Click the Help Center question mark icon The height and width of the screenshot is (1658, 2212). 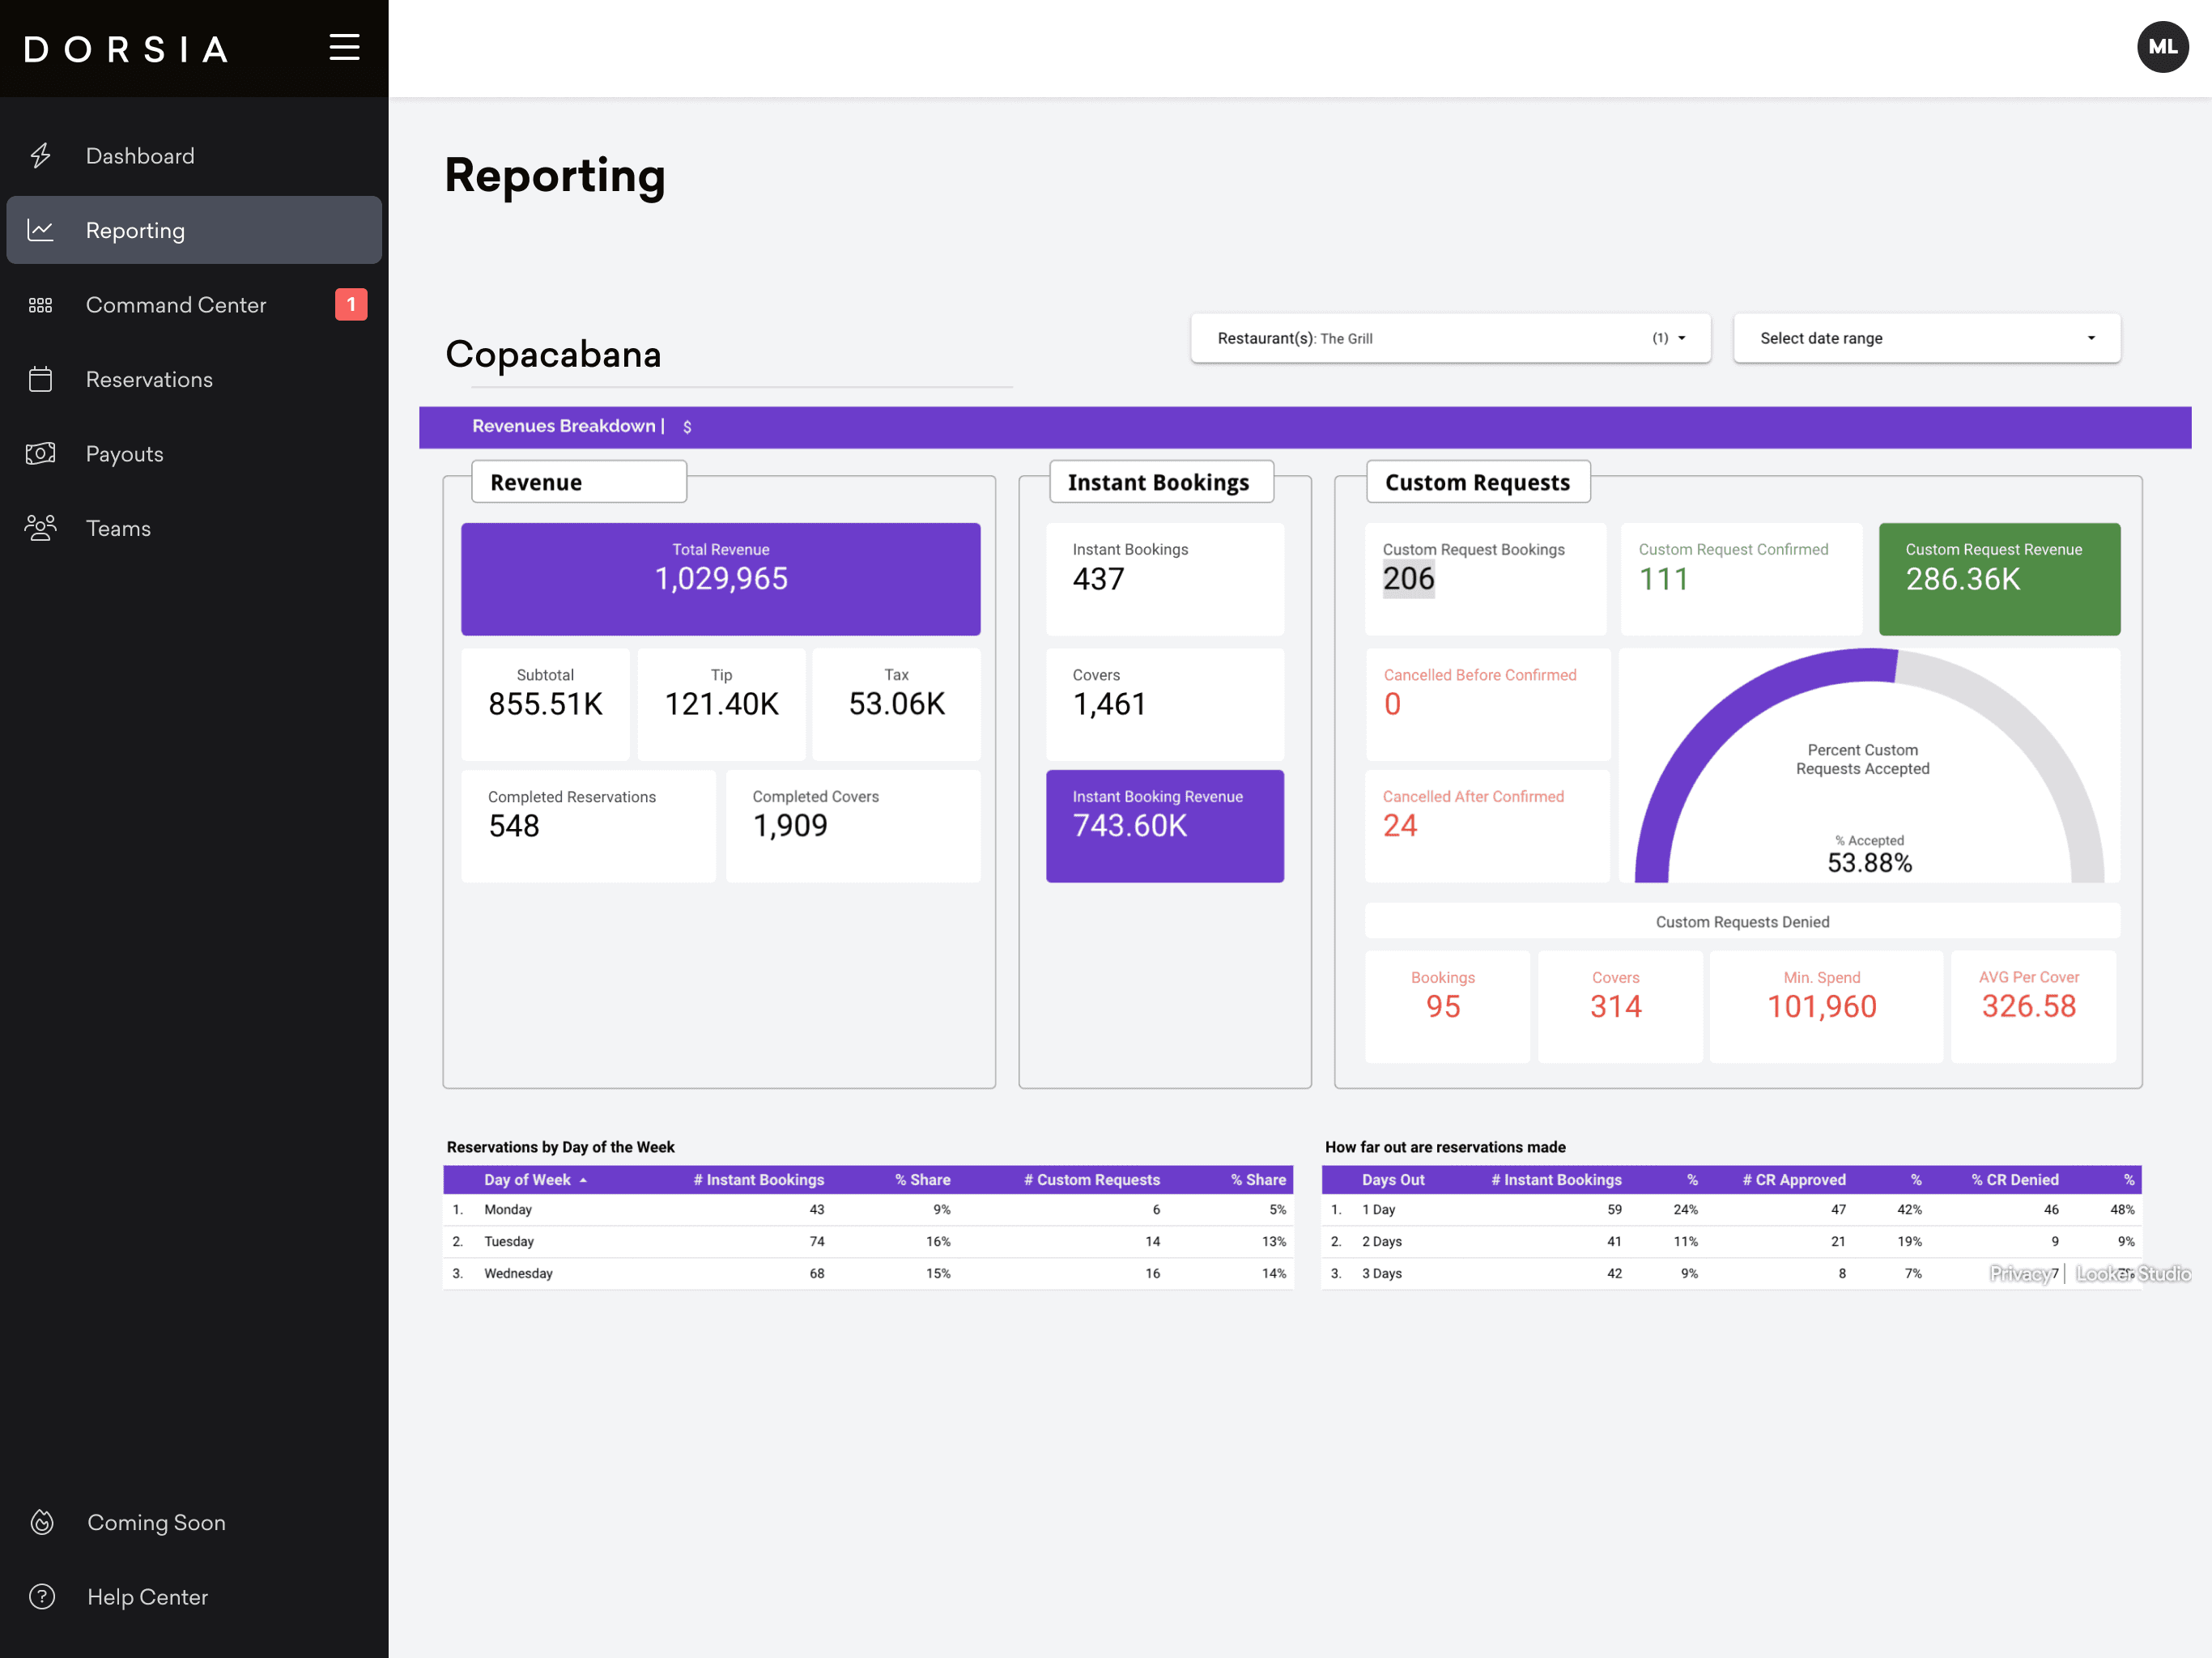42,1597
